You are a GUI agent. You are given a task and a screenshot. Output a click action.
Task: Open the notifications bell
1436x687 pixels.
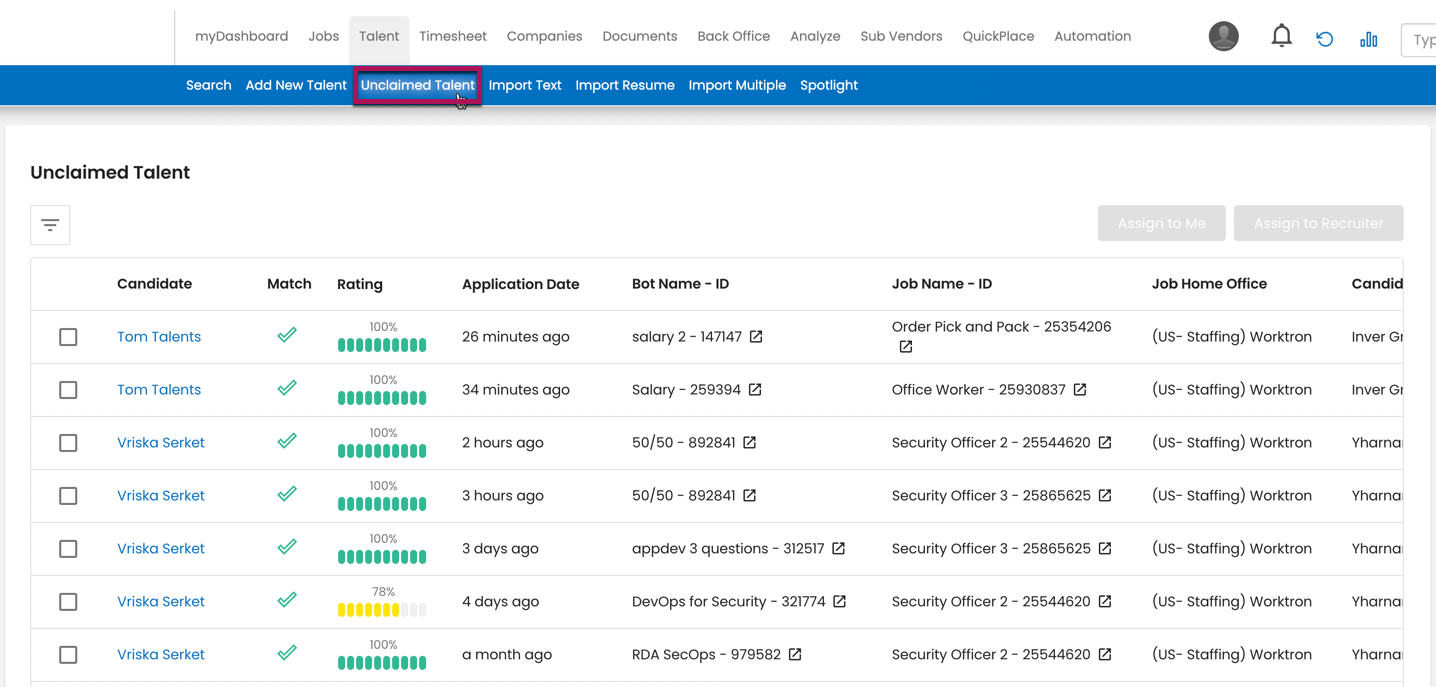[x=1281, y=36]
